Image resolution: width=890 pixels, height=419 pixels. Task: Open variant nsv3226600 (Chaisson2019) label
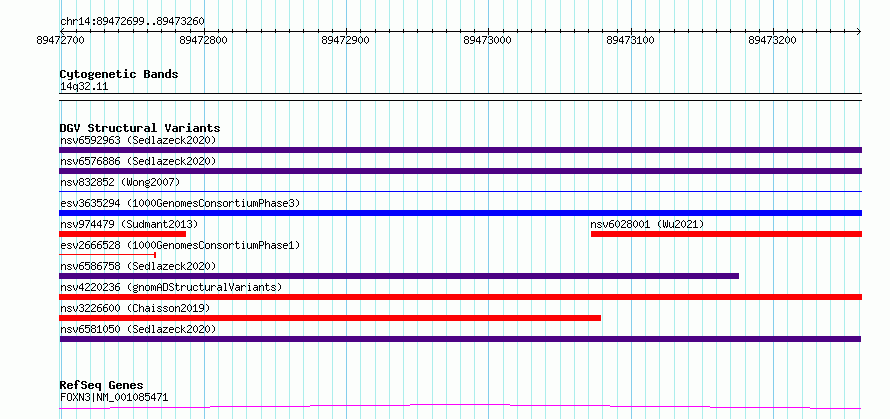[135, 308]
